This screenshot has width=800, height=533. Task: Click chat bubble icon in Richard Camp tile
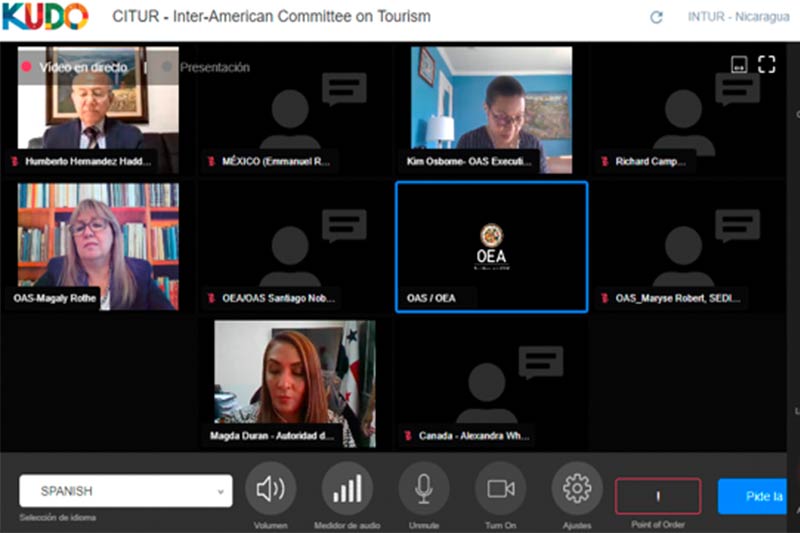coord(738,89)
